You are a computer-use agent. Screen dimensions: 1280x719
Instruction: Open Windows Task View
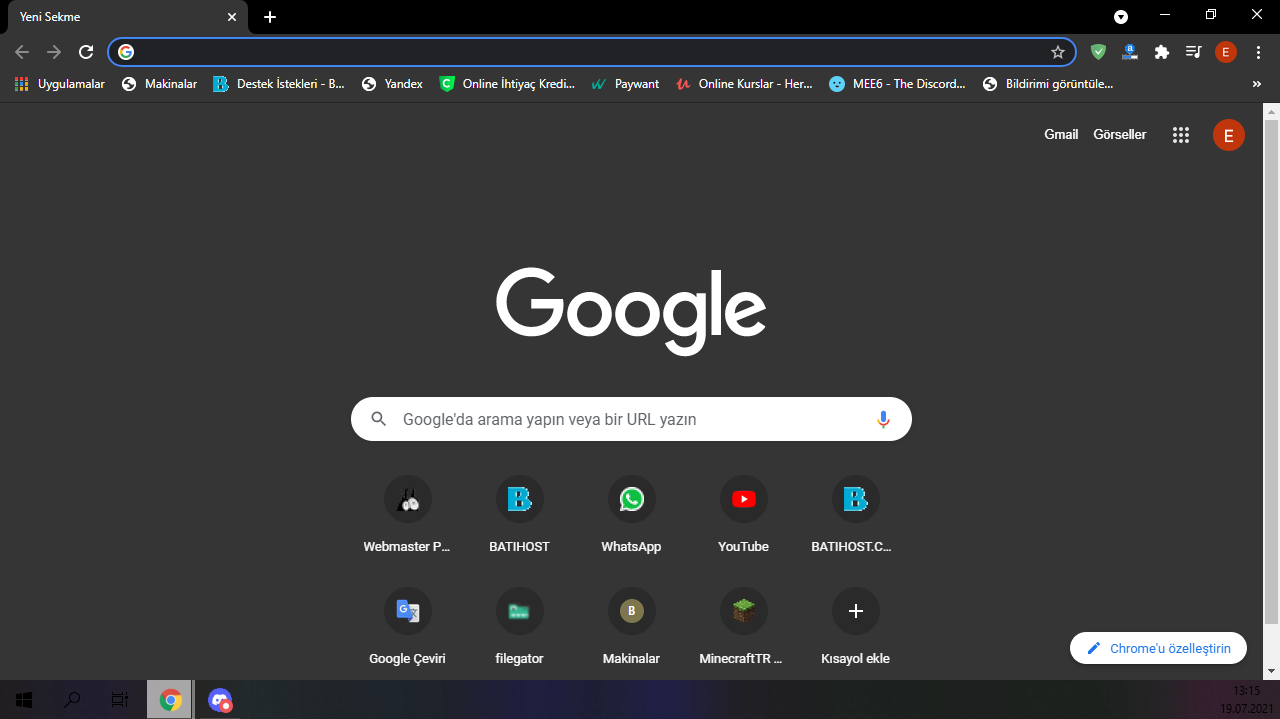point(120,700)
